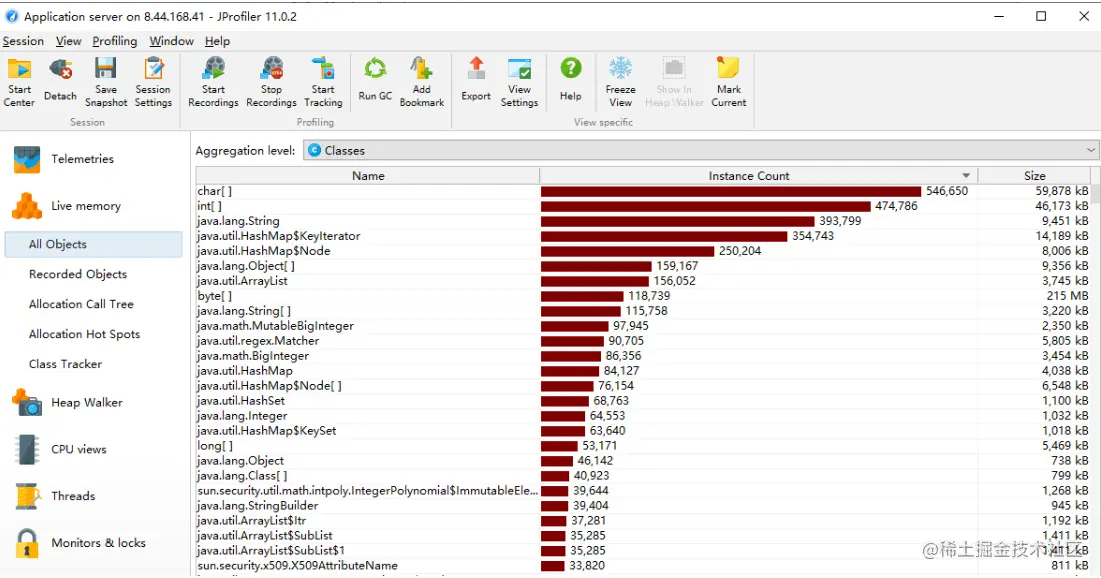Open the Session menu
Viewport: 1101px width, 578px height.
point(23,41)
